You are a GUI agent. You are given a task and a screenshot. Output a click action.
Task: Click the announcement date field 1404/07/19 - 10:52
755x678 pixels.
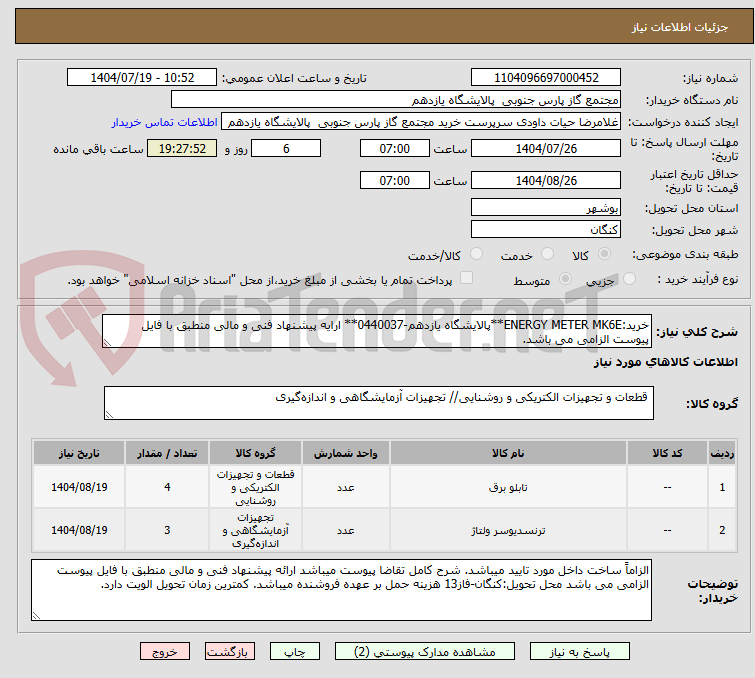point(142,78)
